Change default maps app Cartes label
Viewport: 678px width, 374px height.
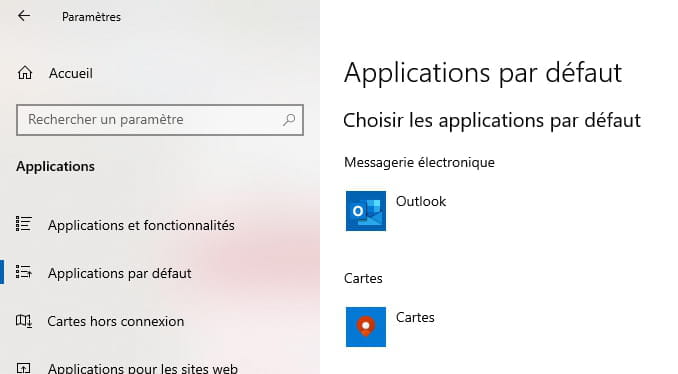click(415, 317)
